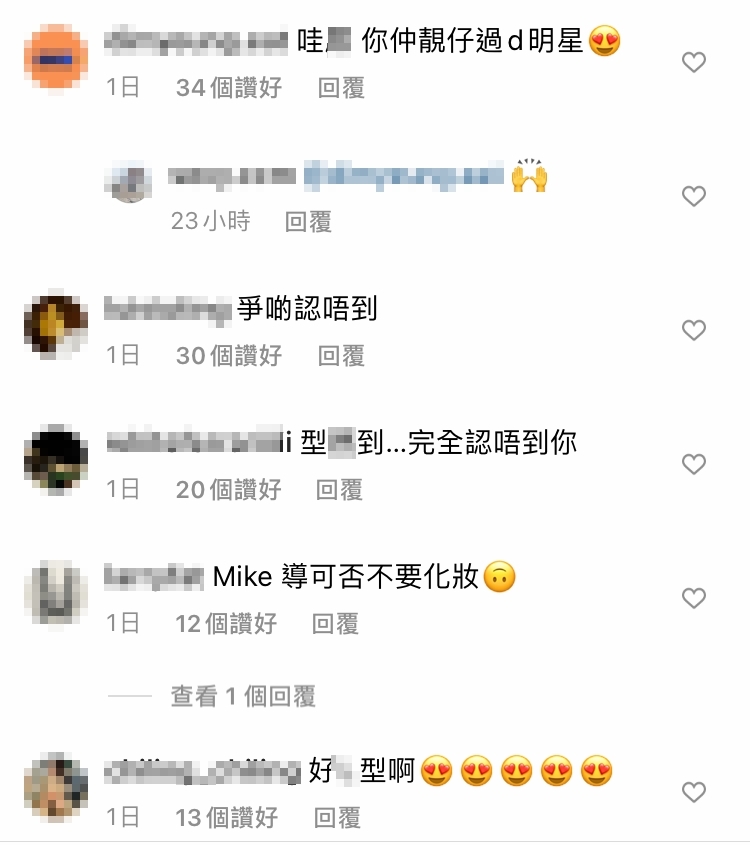This screenshot has height=845, width=750.
Task: Like the raised-hands emoji reply comment
Action: click(693, 196)
